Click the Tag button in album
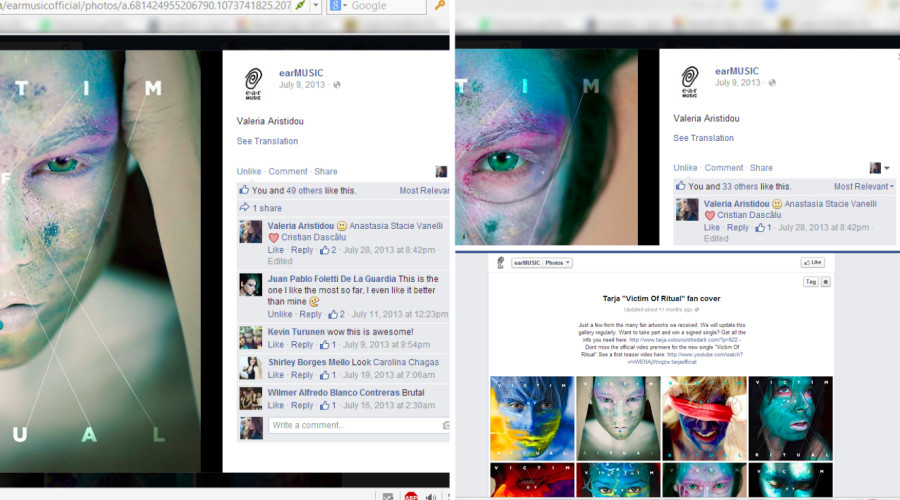The height and width of the screenshot is (500, 900). pos(810,282)
